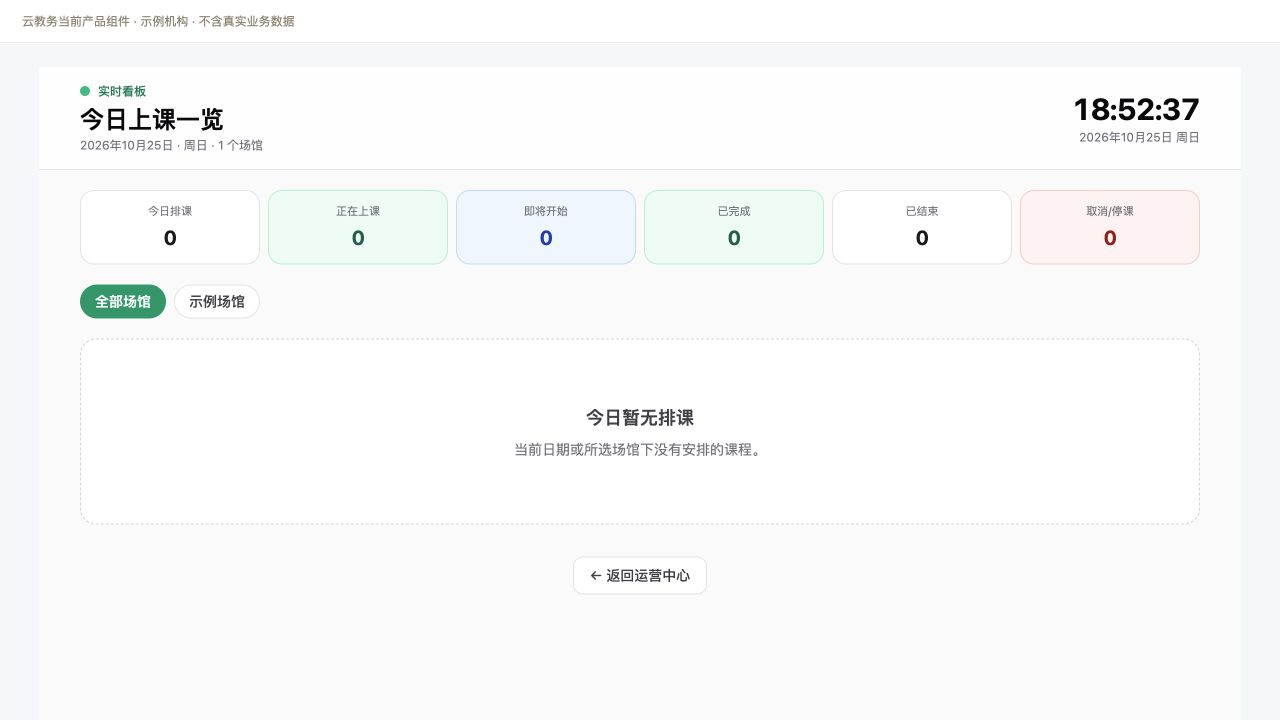
Task: Click the empty state description text
Action: click(x=640, y=450)
